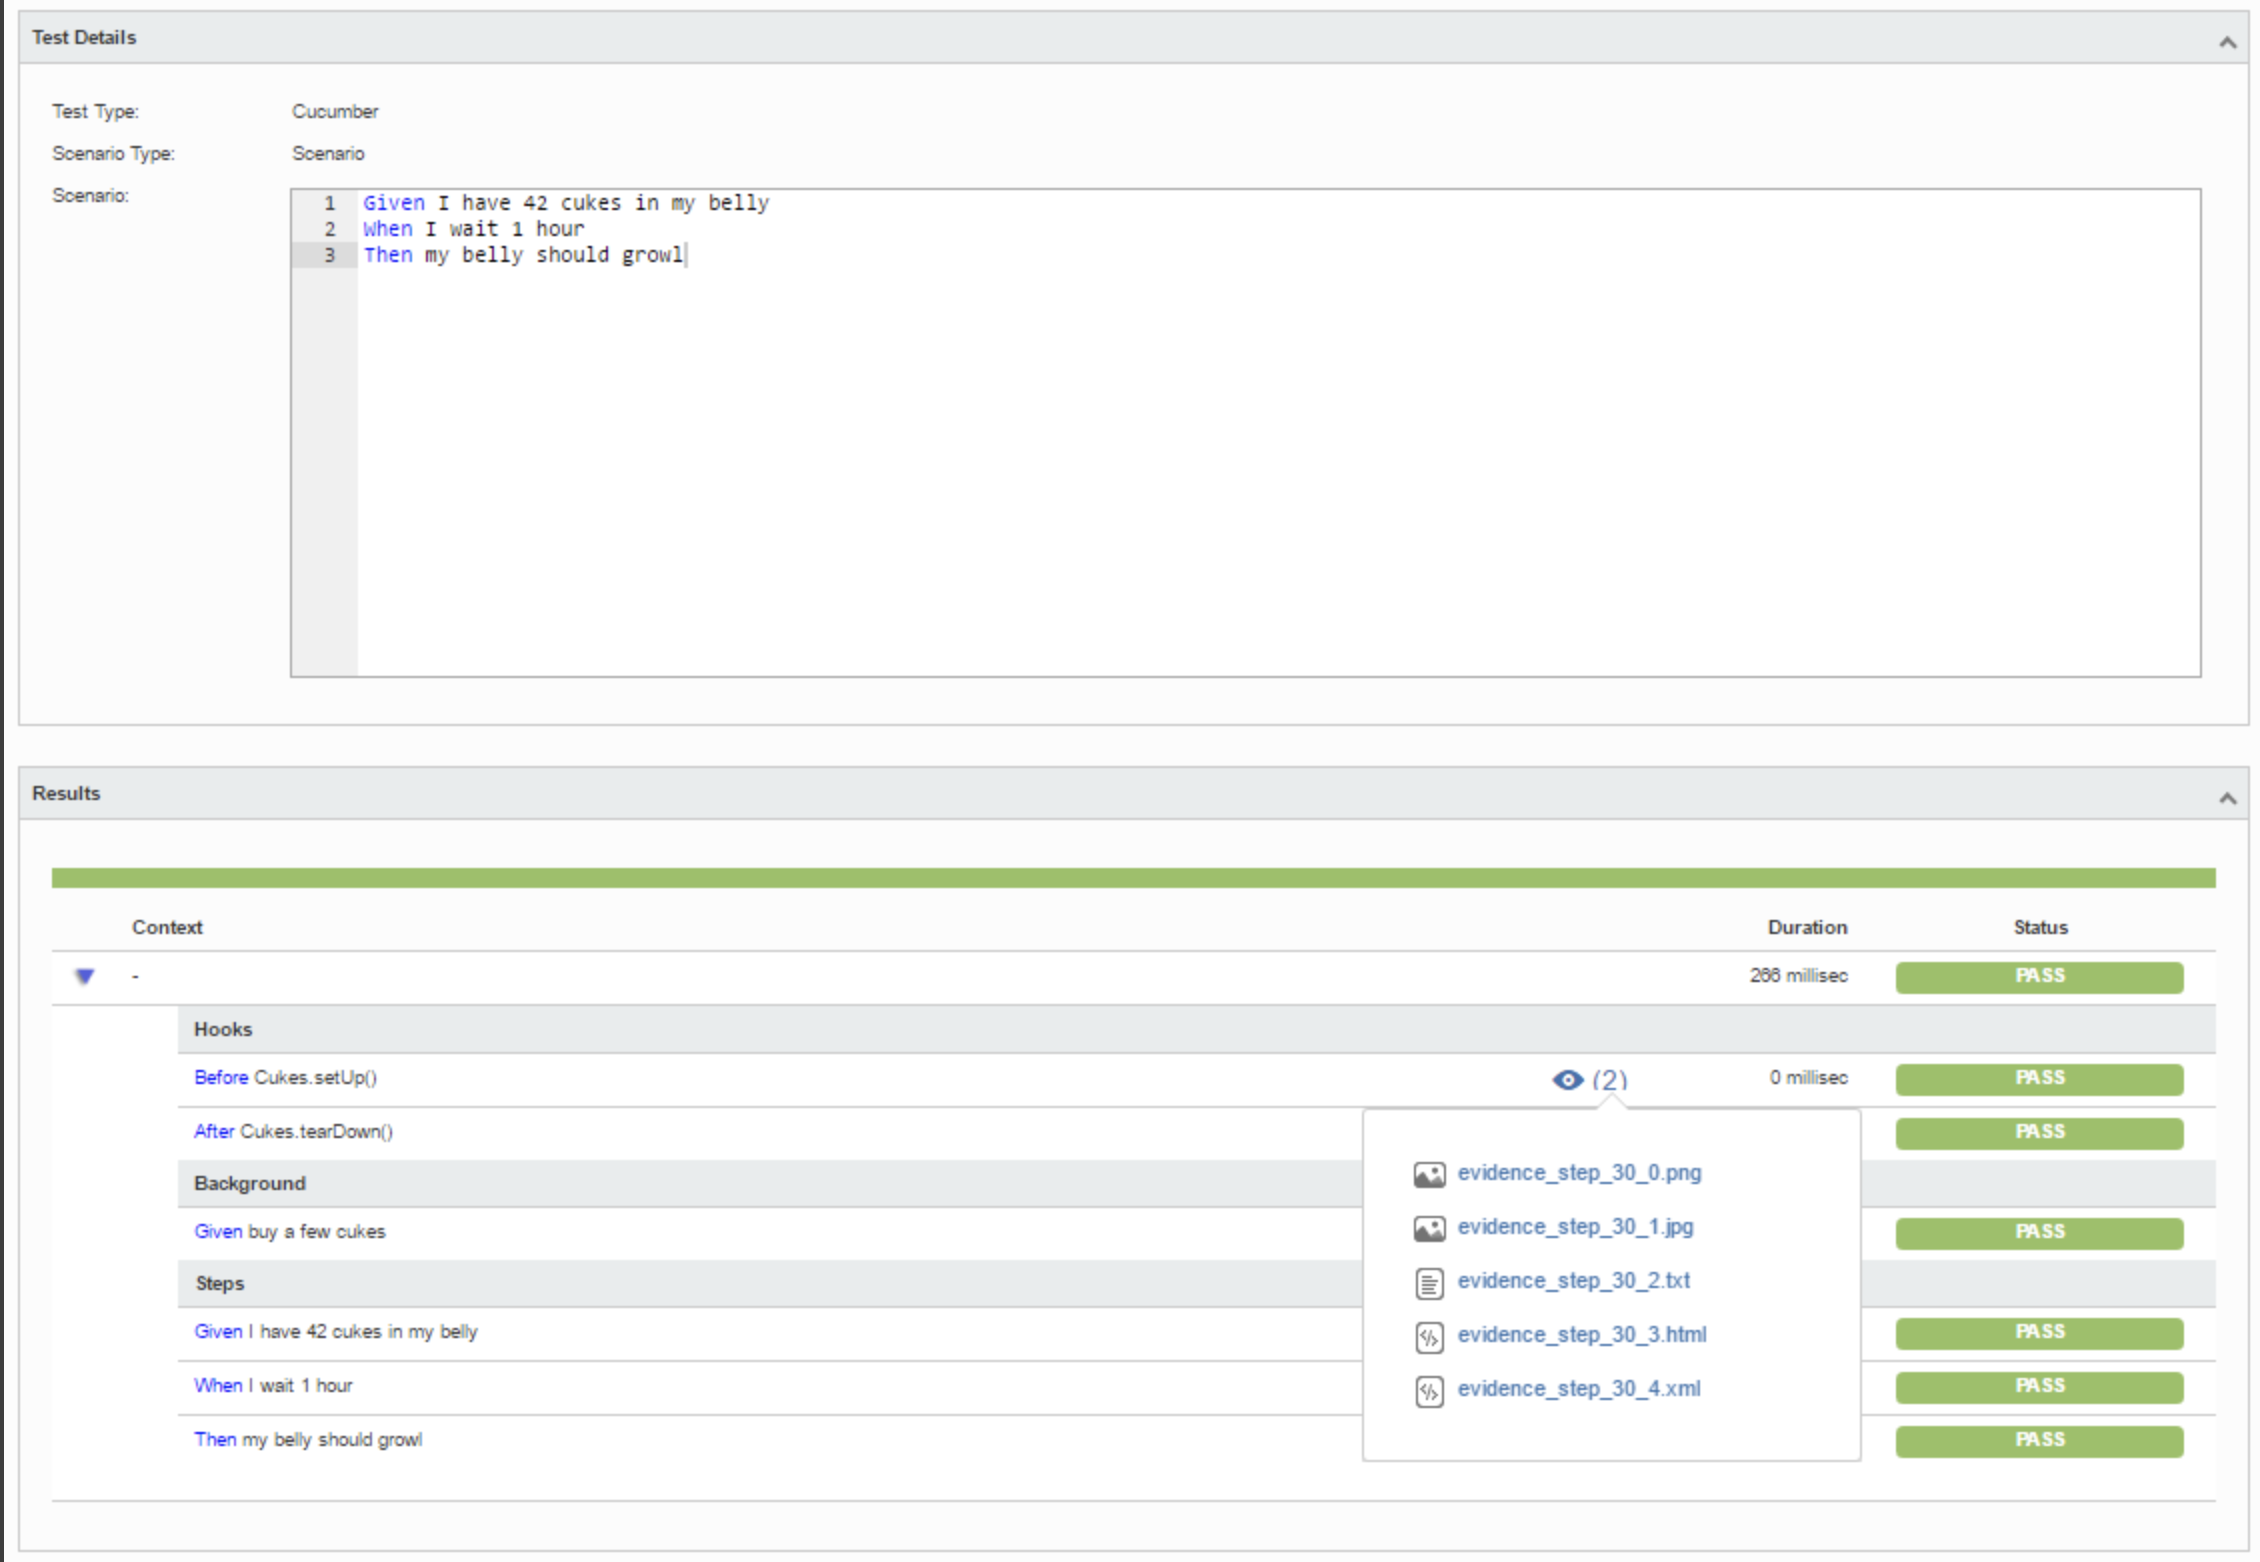
Task: Click the Test Details panel header
Action: click(1133, 38)
